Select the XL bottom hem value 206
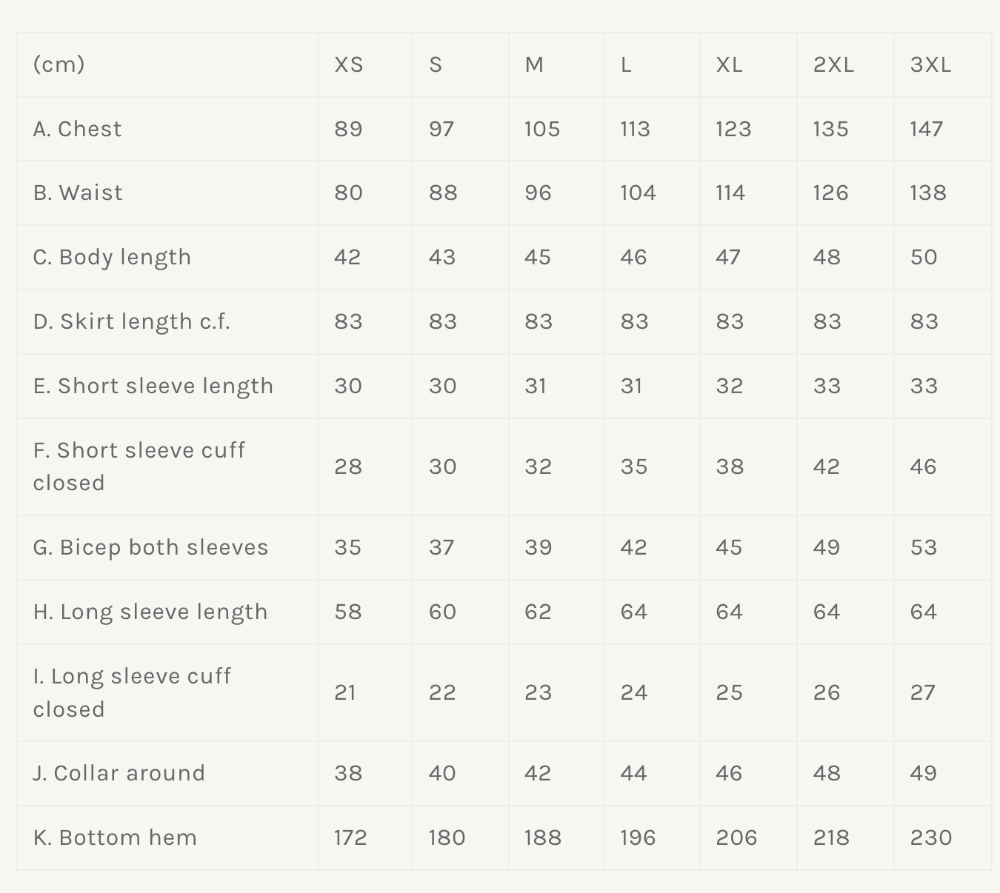Image resolution: width=1000 pixels, height=893 pixels. pyautogui.click(x=736, y=838)
